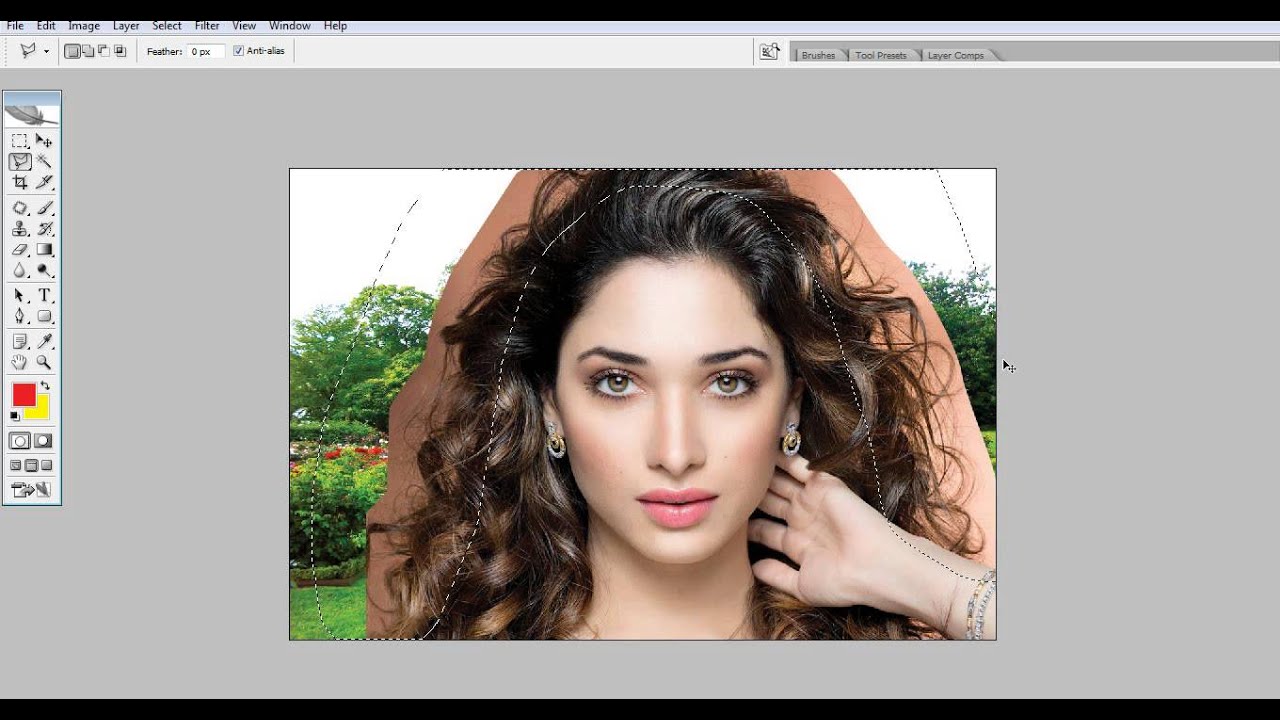Open the Layer Comps palette tab
Viewport: 1280px width, 720px height.
point(956,55)
